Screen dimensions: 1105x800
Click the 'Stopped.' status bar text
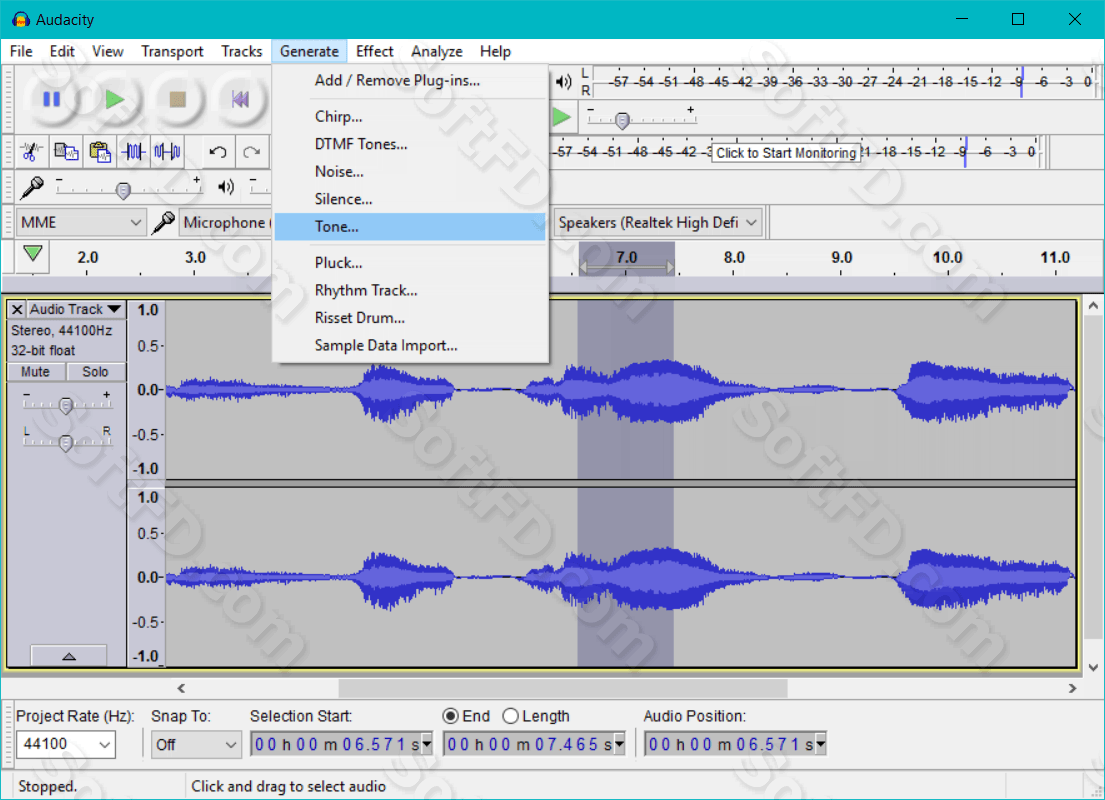(x=47, y=786)
